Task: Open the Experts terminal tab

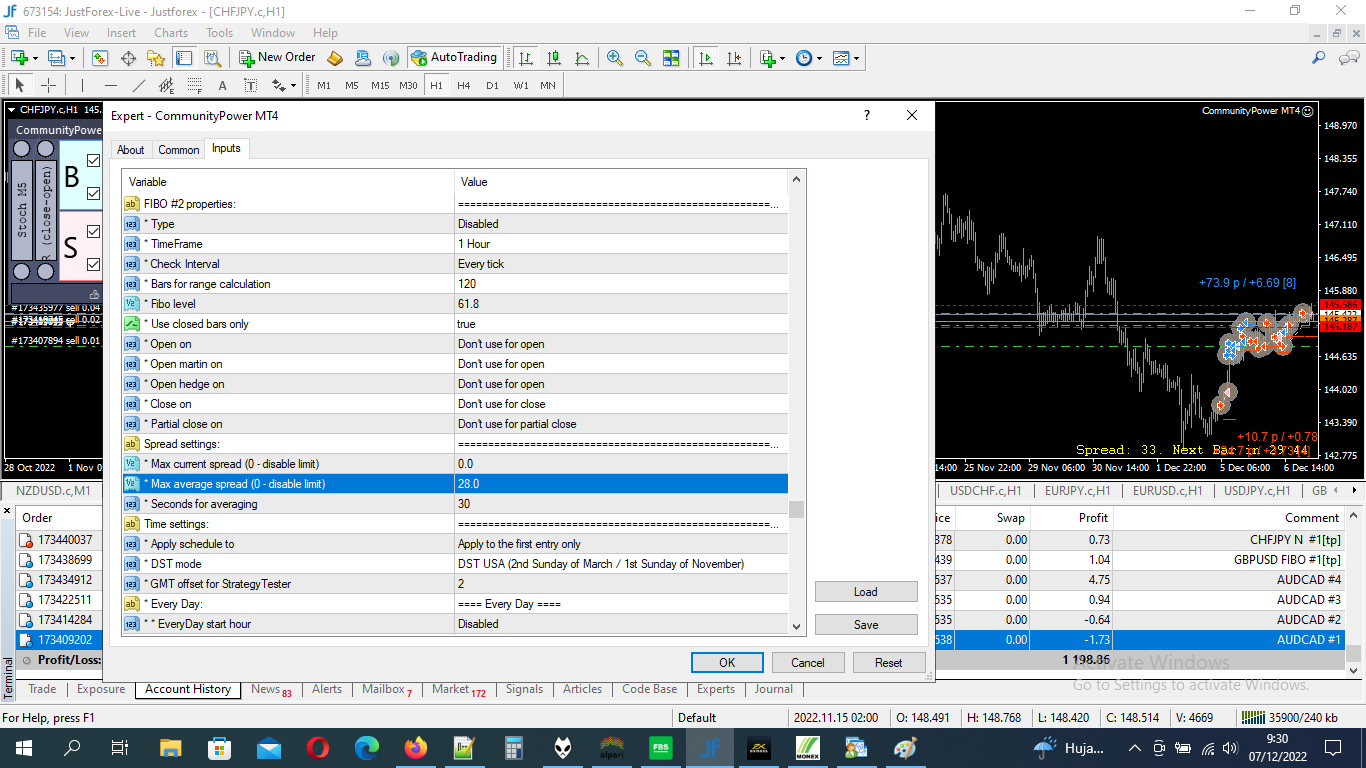Action: [716, 689]
